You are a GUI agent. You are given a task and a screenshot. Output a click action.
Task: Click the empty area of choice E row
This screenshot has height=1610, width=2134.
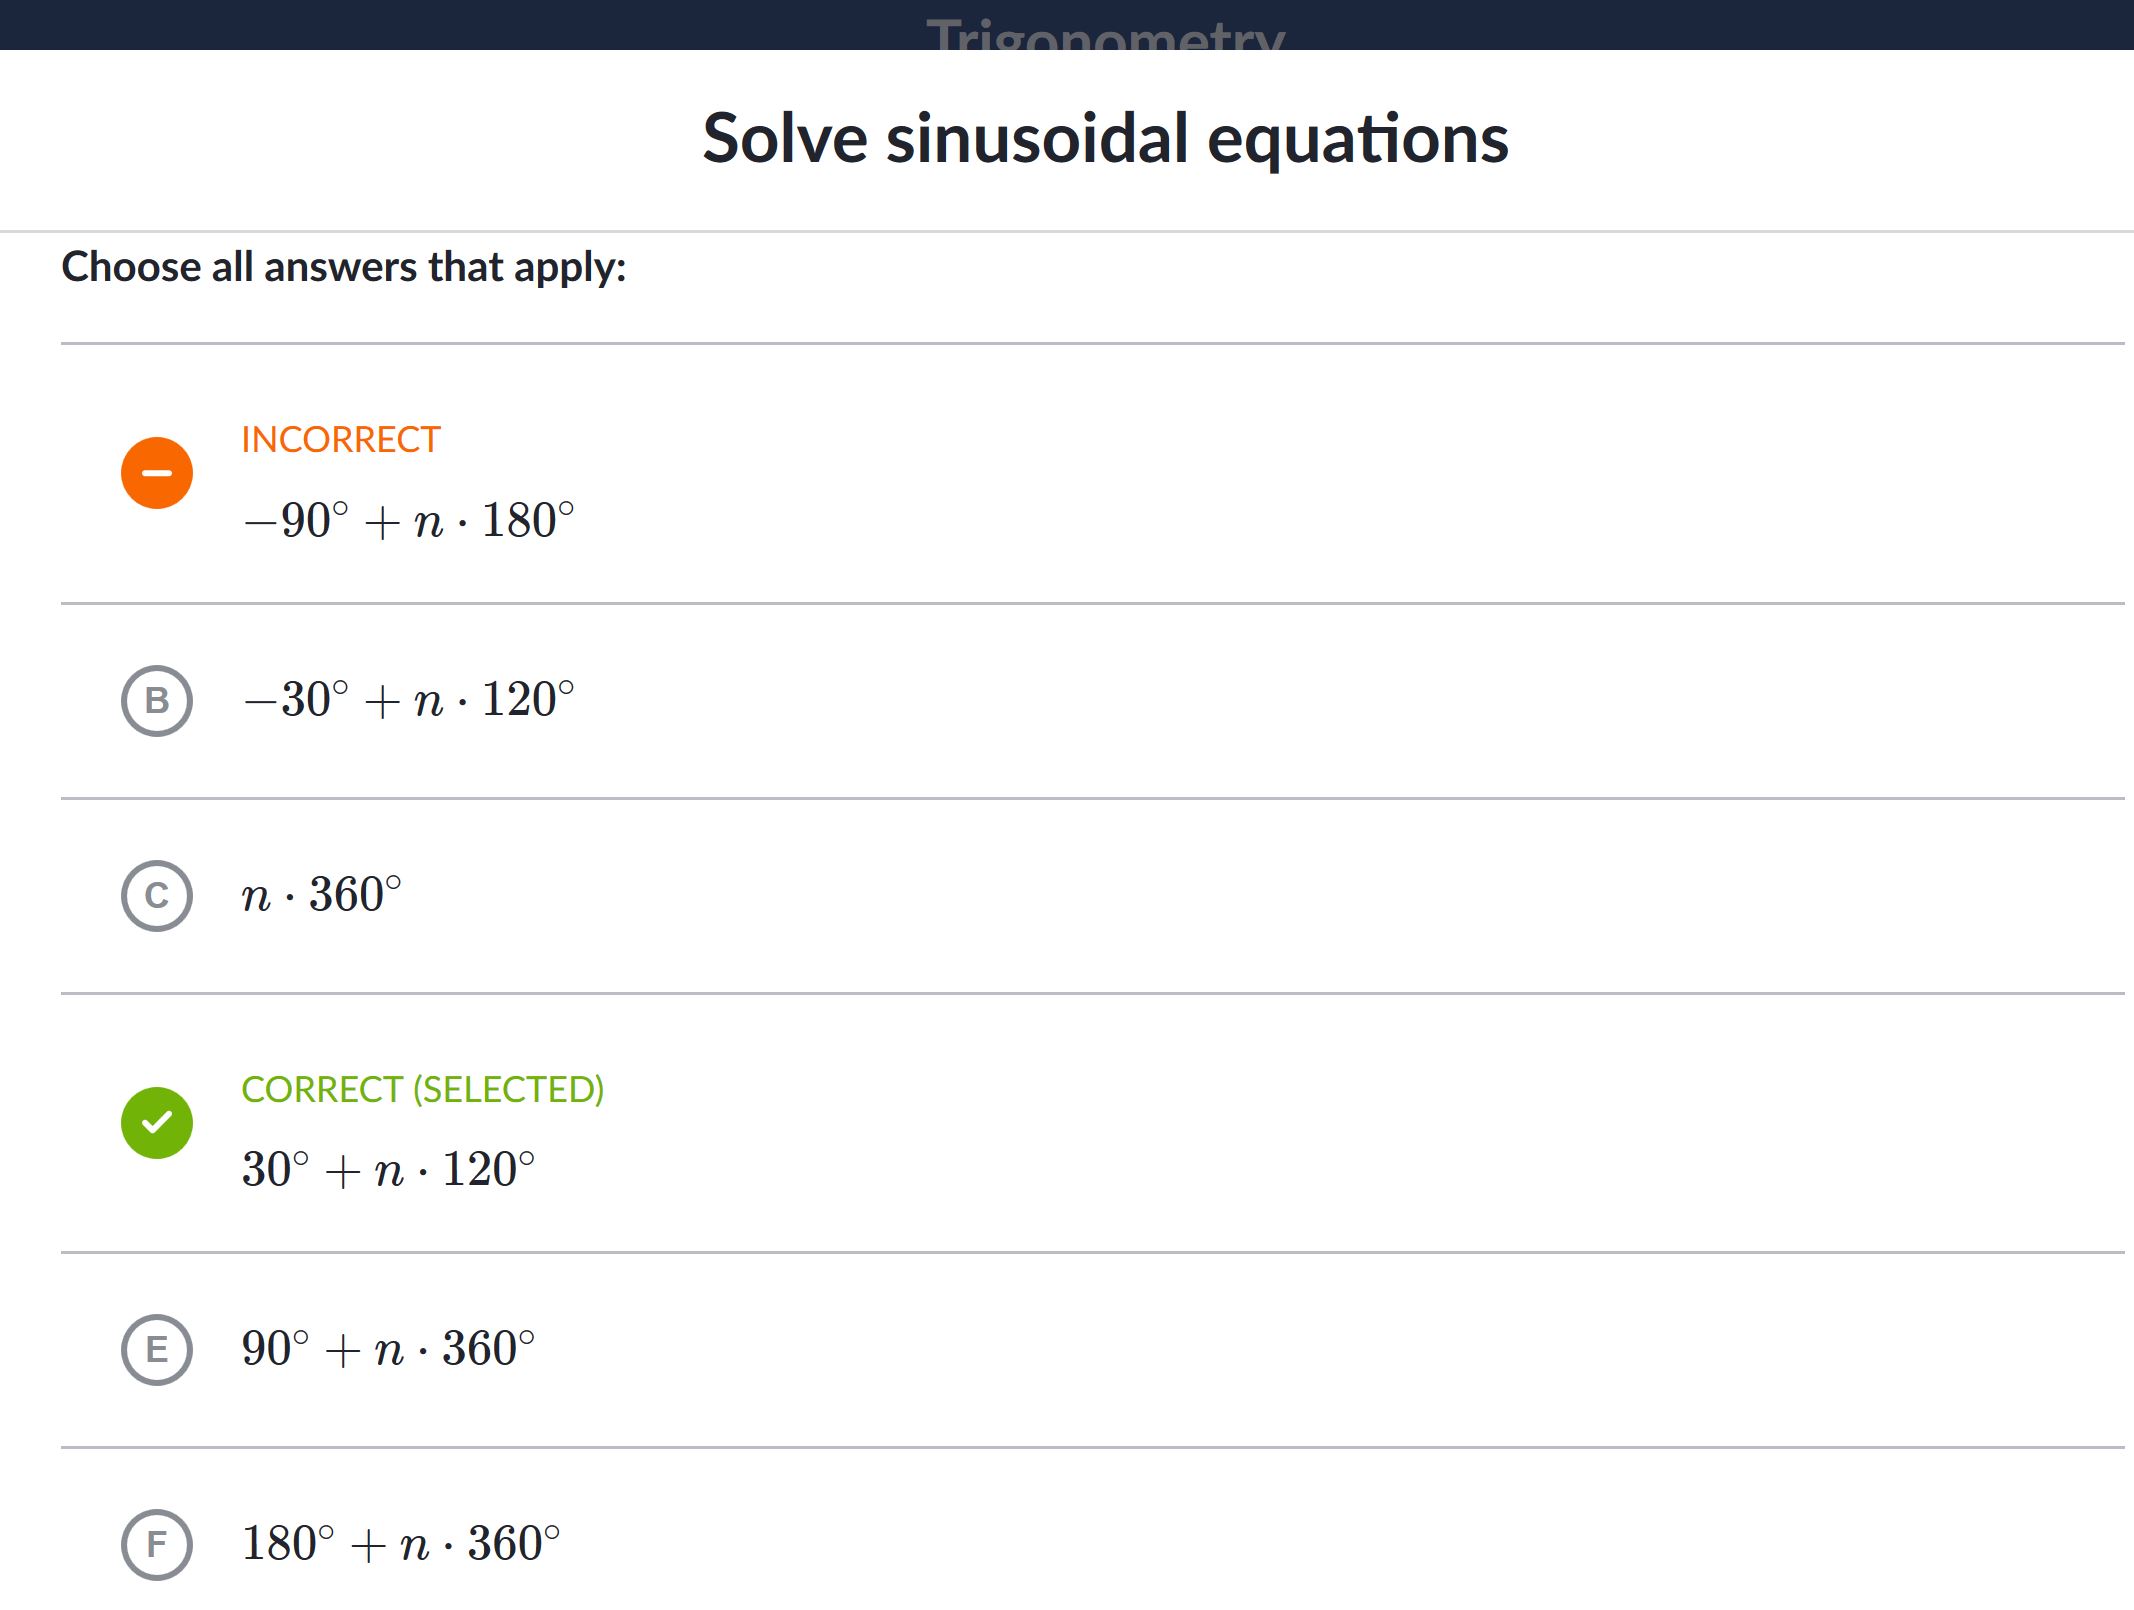(x=1330, y=1350)
